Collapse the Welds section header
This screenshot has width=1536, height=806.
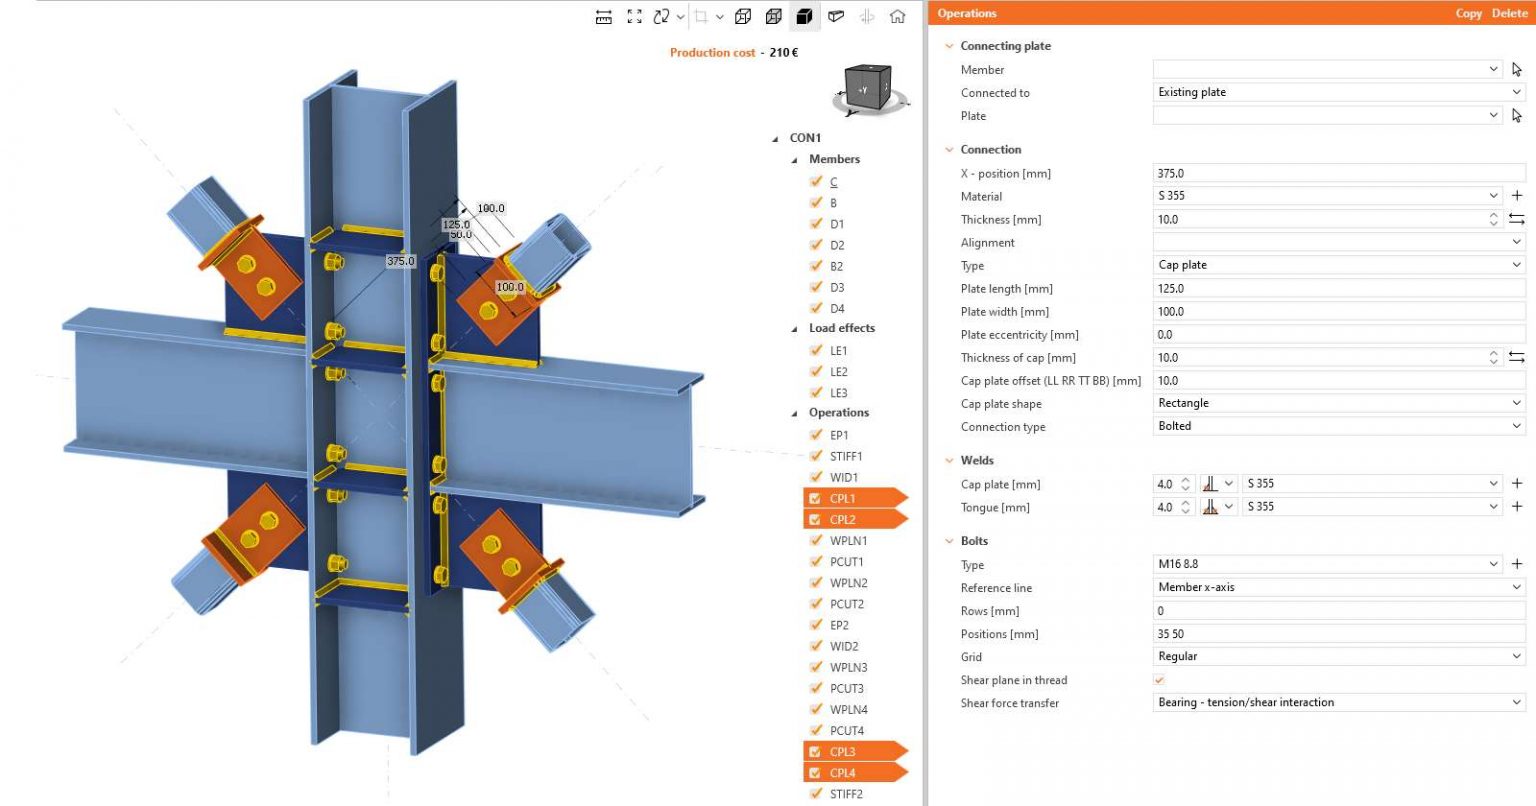coord(949,460)
